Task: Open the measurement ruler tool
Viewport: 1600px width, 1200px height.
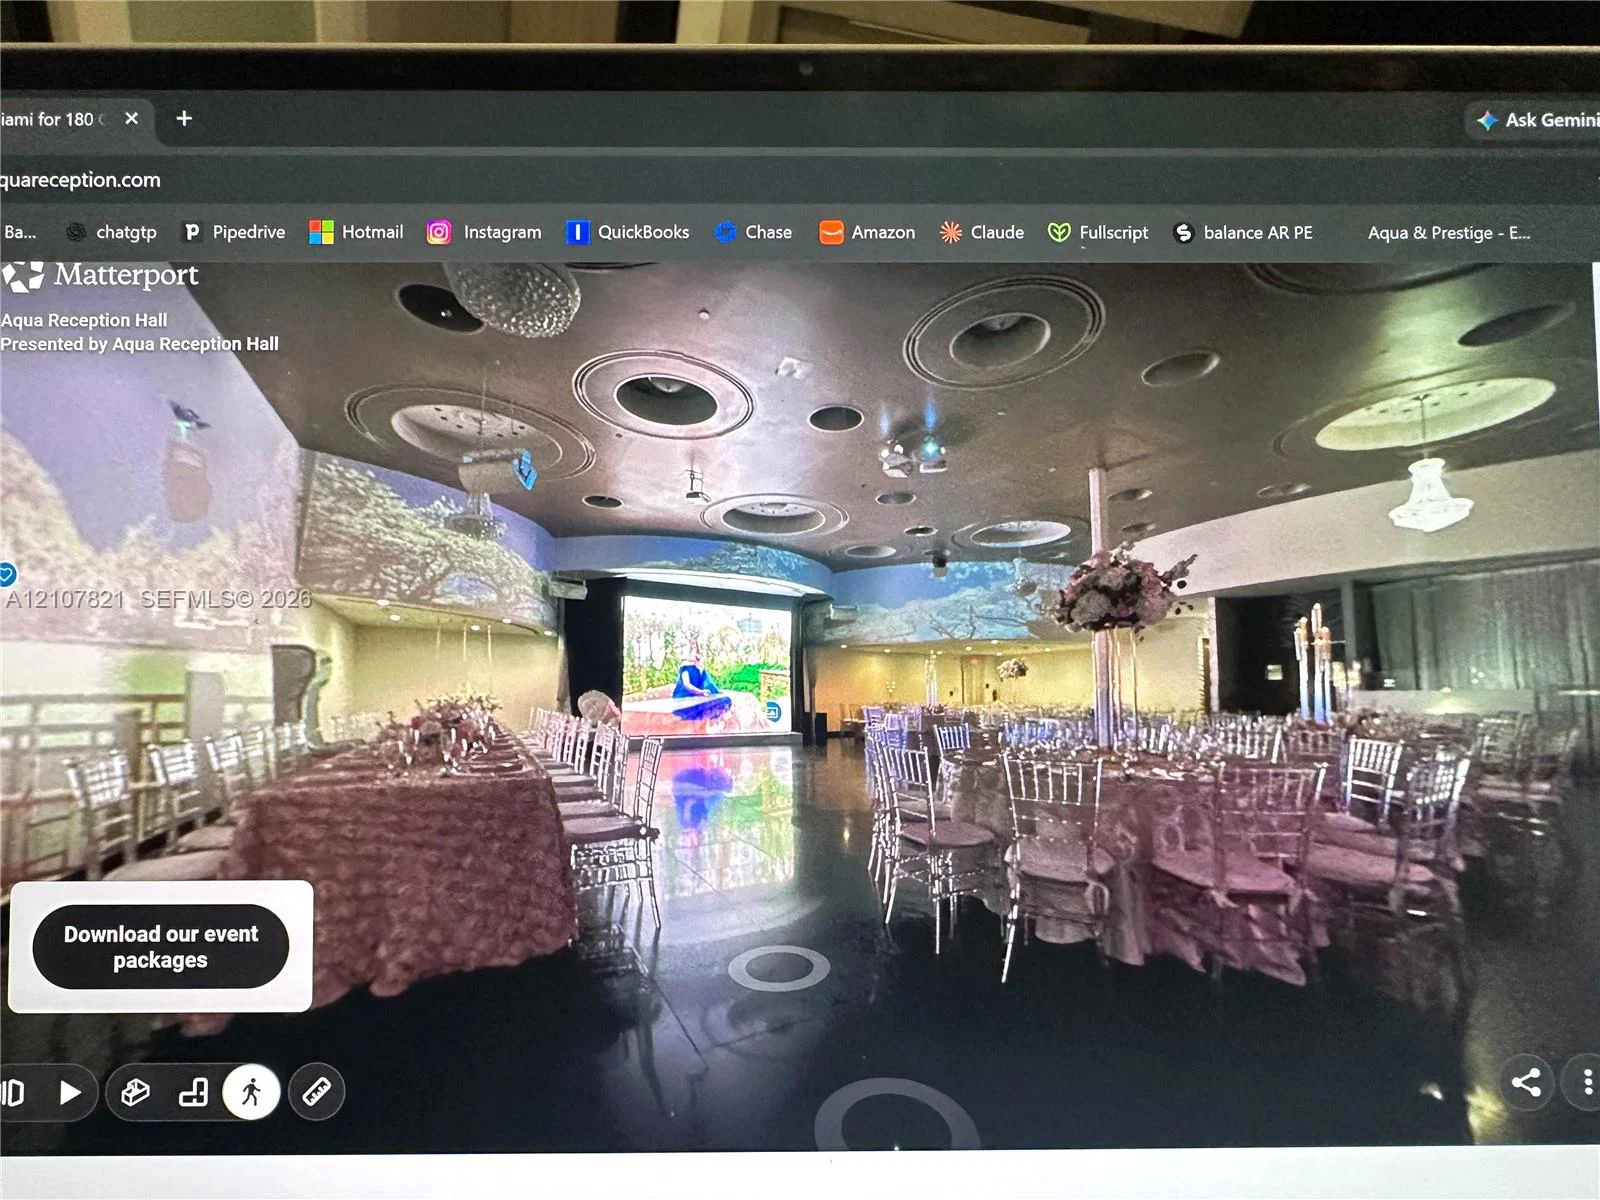Action: [317, 1091]
